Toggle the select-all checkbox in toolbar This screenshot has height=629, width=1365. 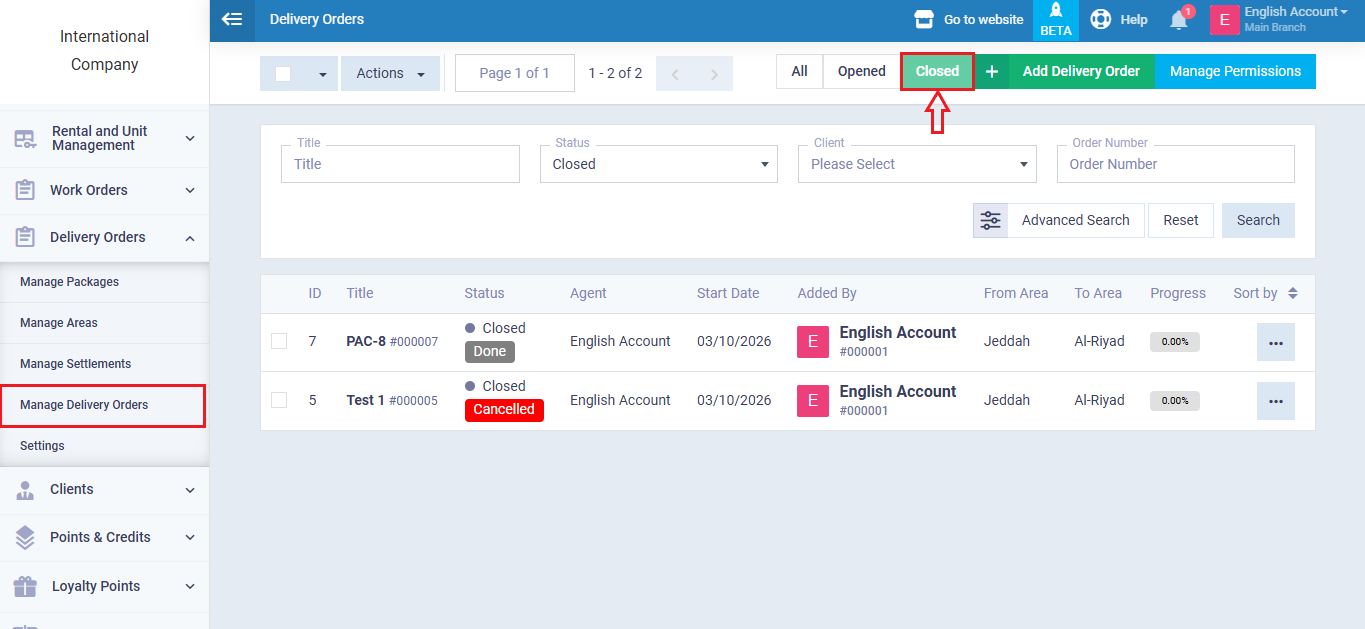point(283,74)
